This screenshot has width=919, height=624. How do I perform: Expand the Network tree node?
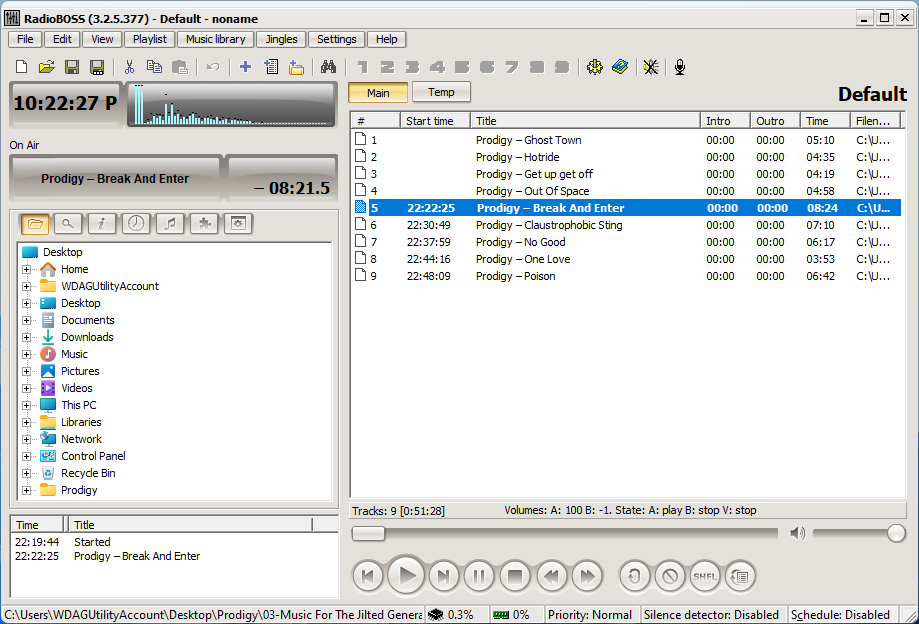pos(26,439)
